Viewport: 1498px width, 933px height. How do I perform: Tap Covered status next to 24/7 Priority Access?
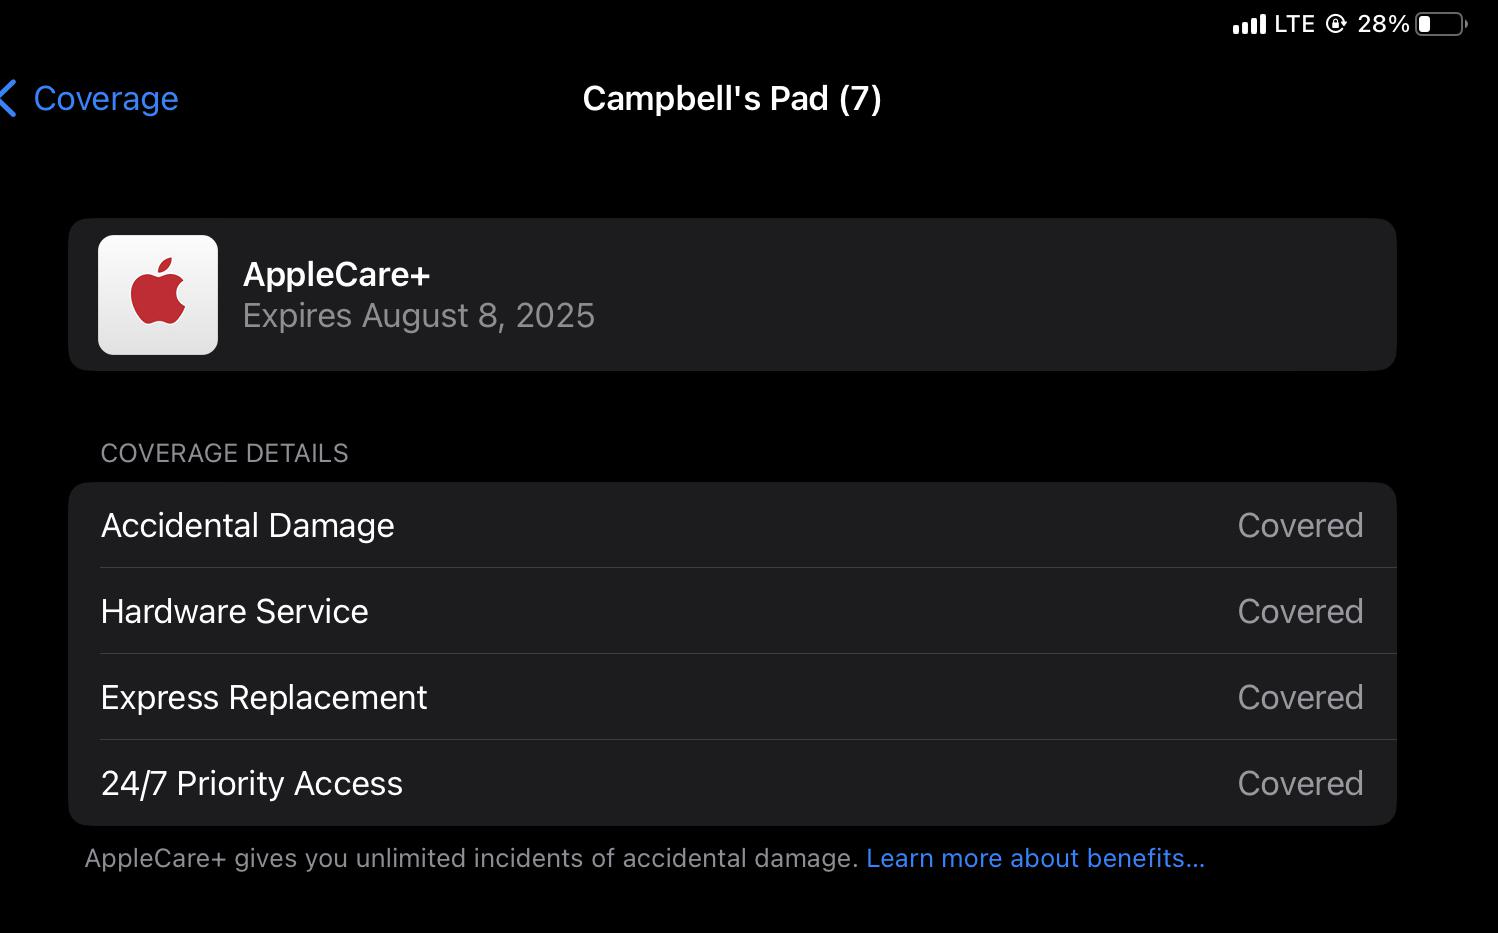point(1300,783)
